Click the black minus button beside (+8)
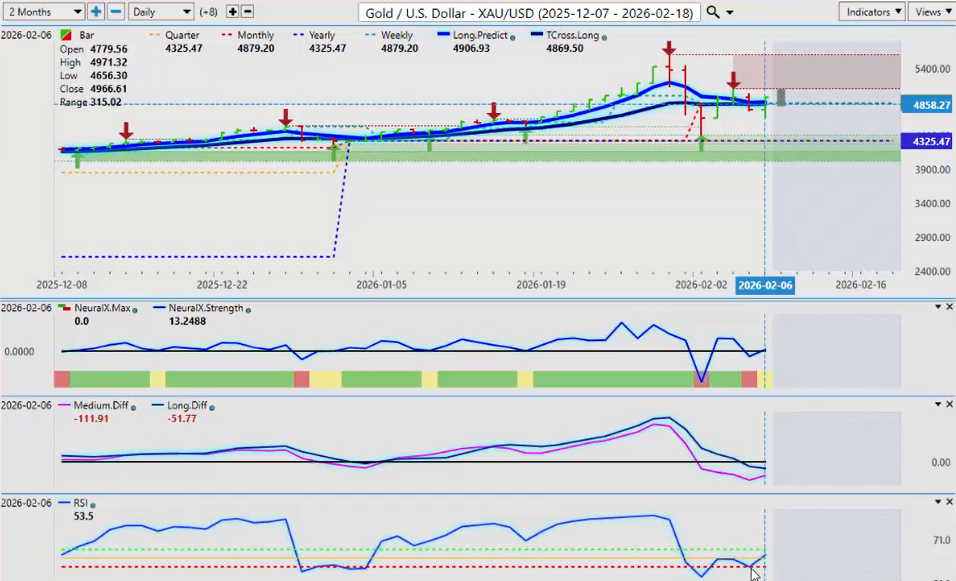This screenshot has height=581, width=956. tap(247, 12)
